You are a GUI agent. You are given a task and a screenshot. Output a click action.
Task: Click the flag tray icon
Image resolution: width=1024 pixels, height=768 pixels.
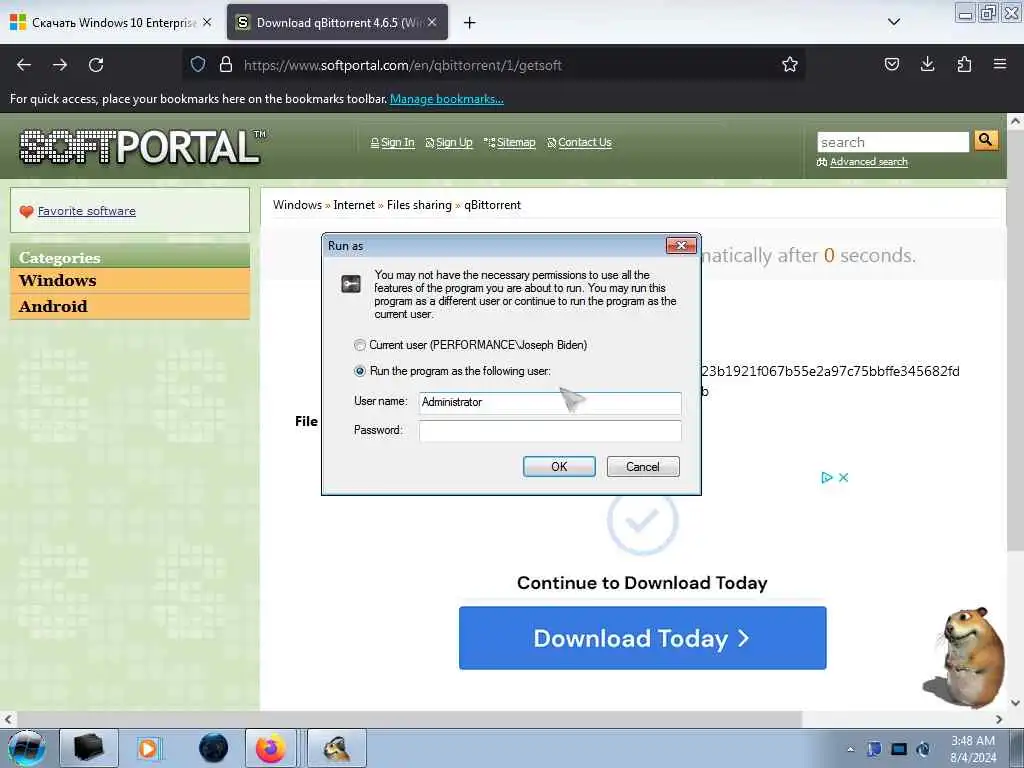[874, 749]
